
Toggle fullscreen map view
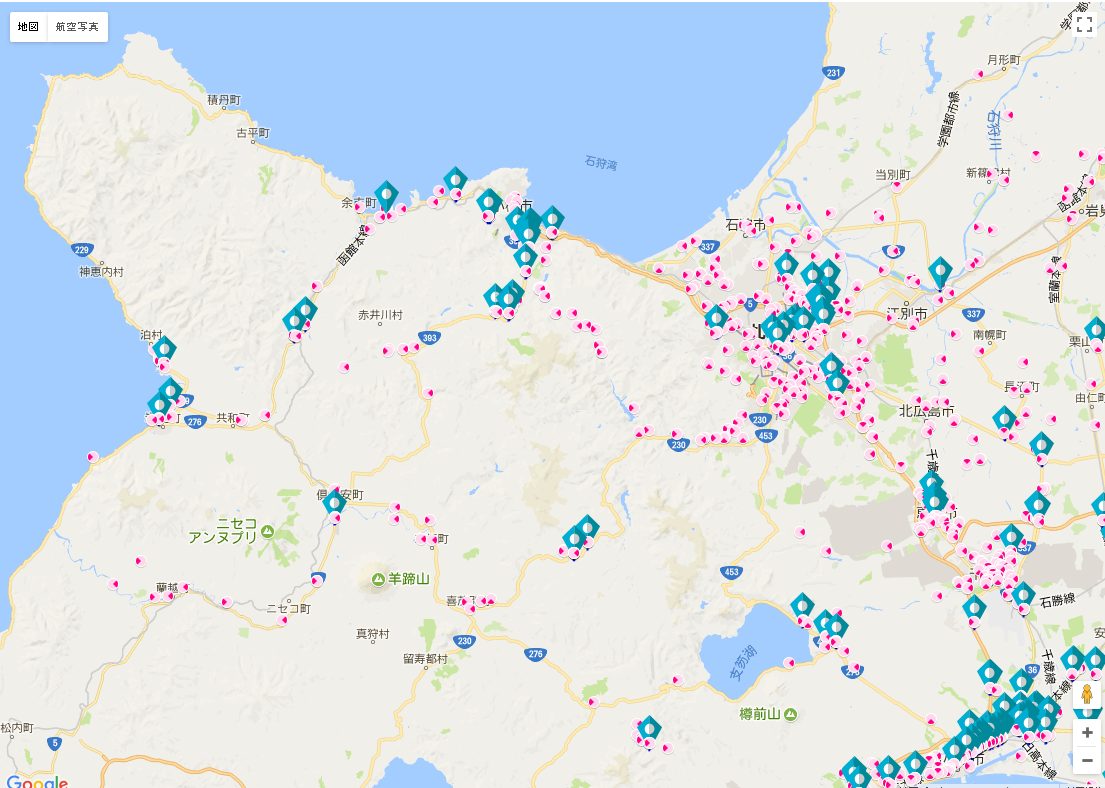[1085, 24]
